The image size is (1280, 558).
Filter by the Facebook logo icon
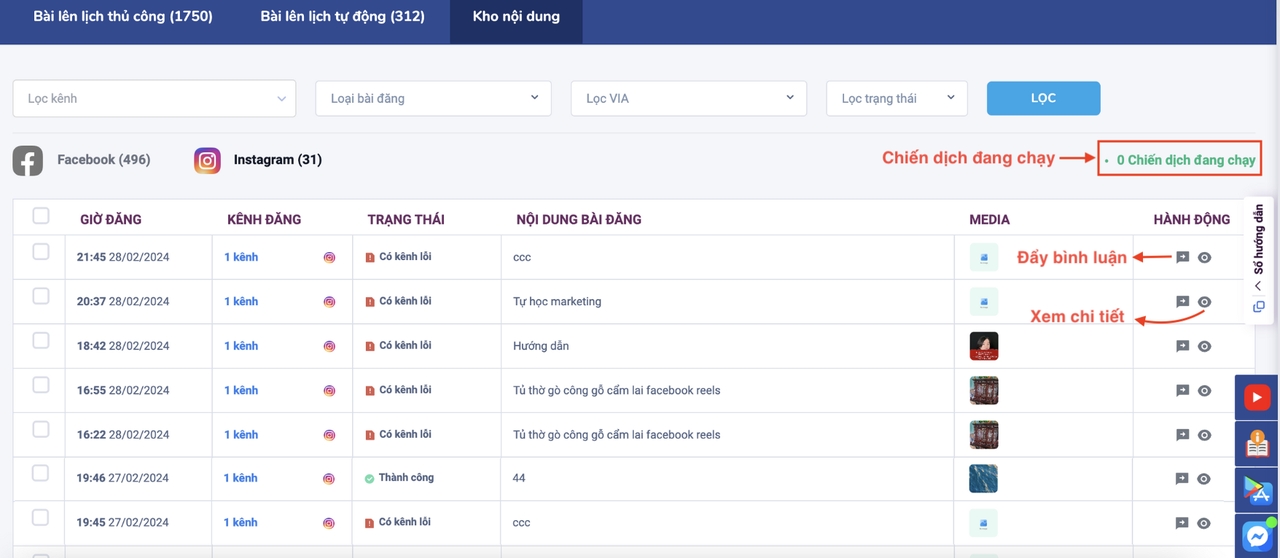pyautogui.click(x=28, y=160)
